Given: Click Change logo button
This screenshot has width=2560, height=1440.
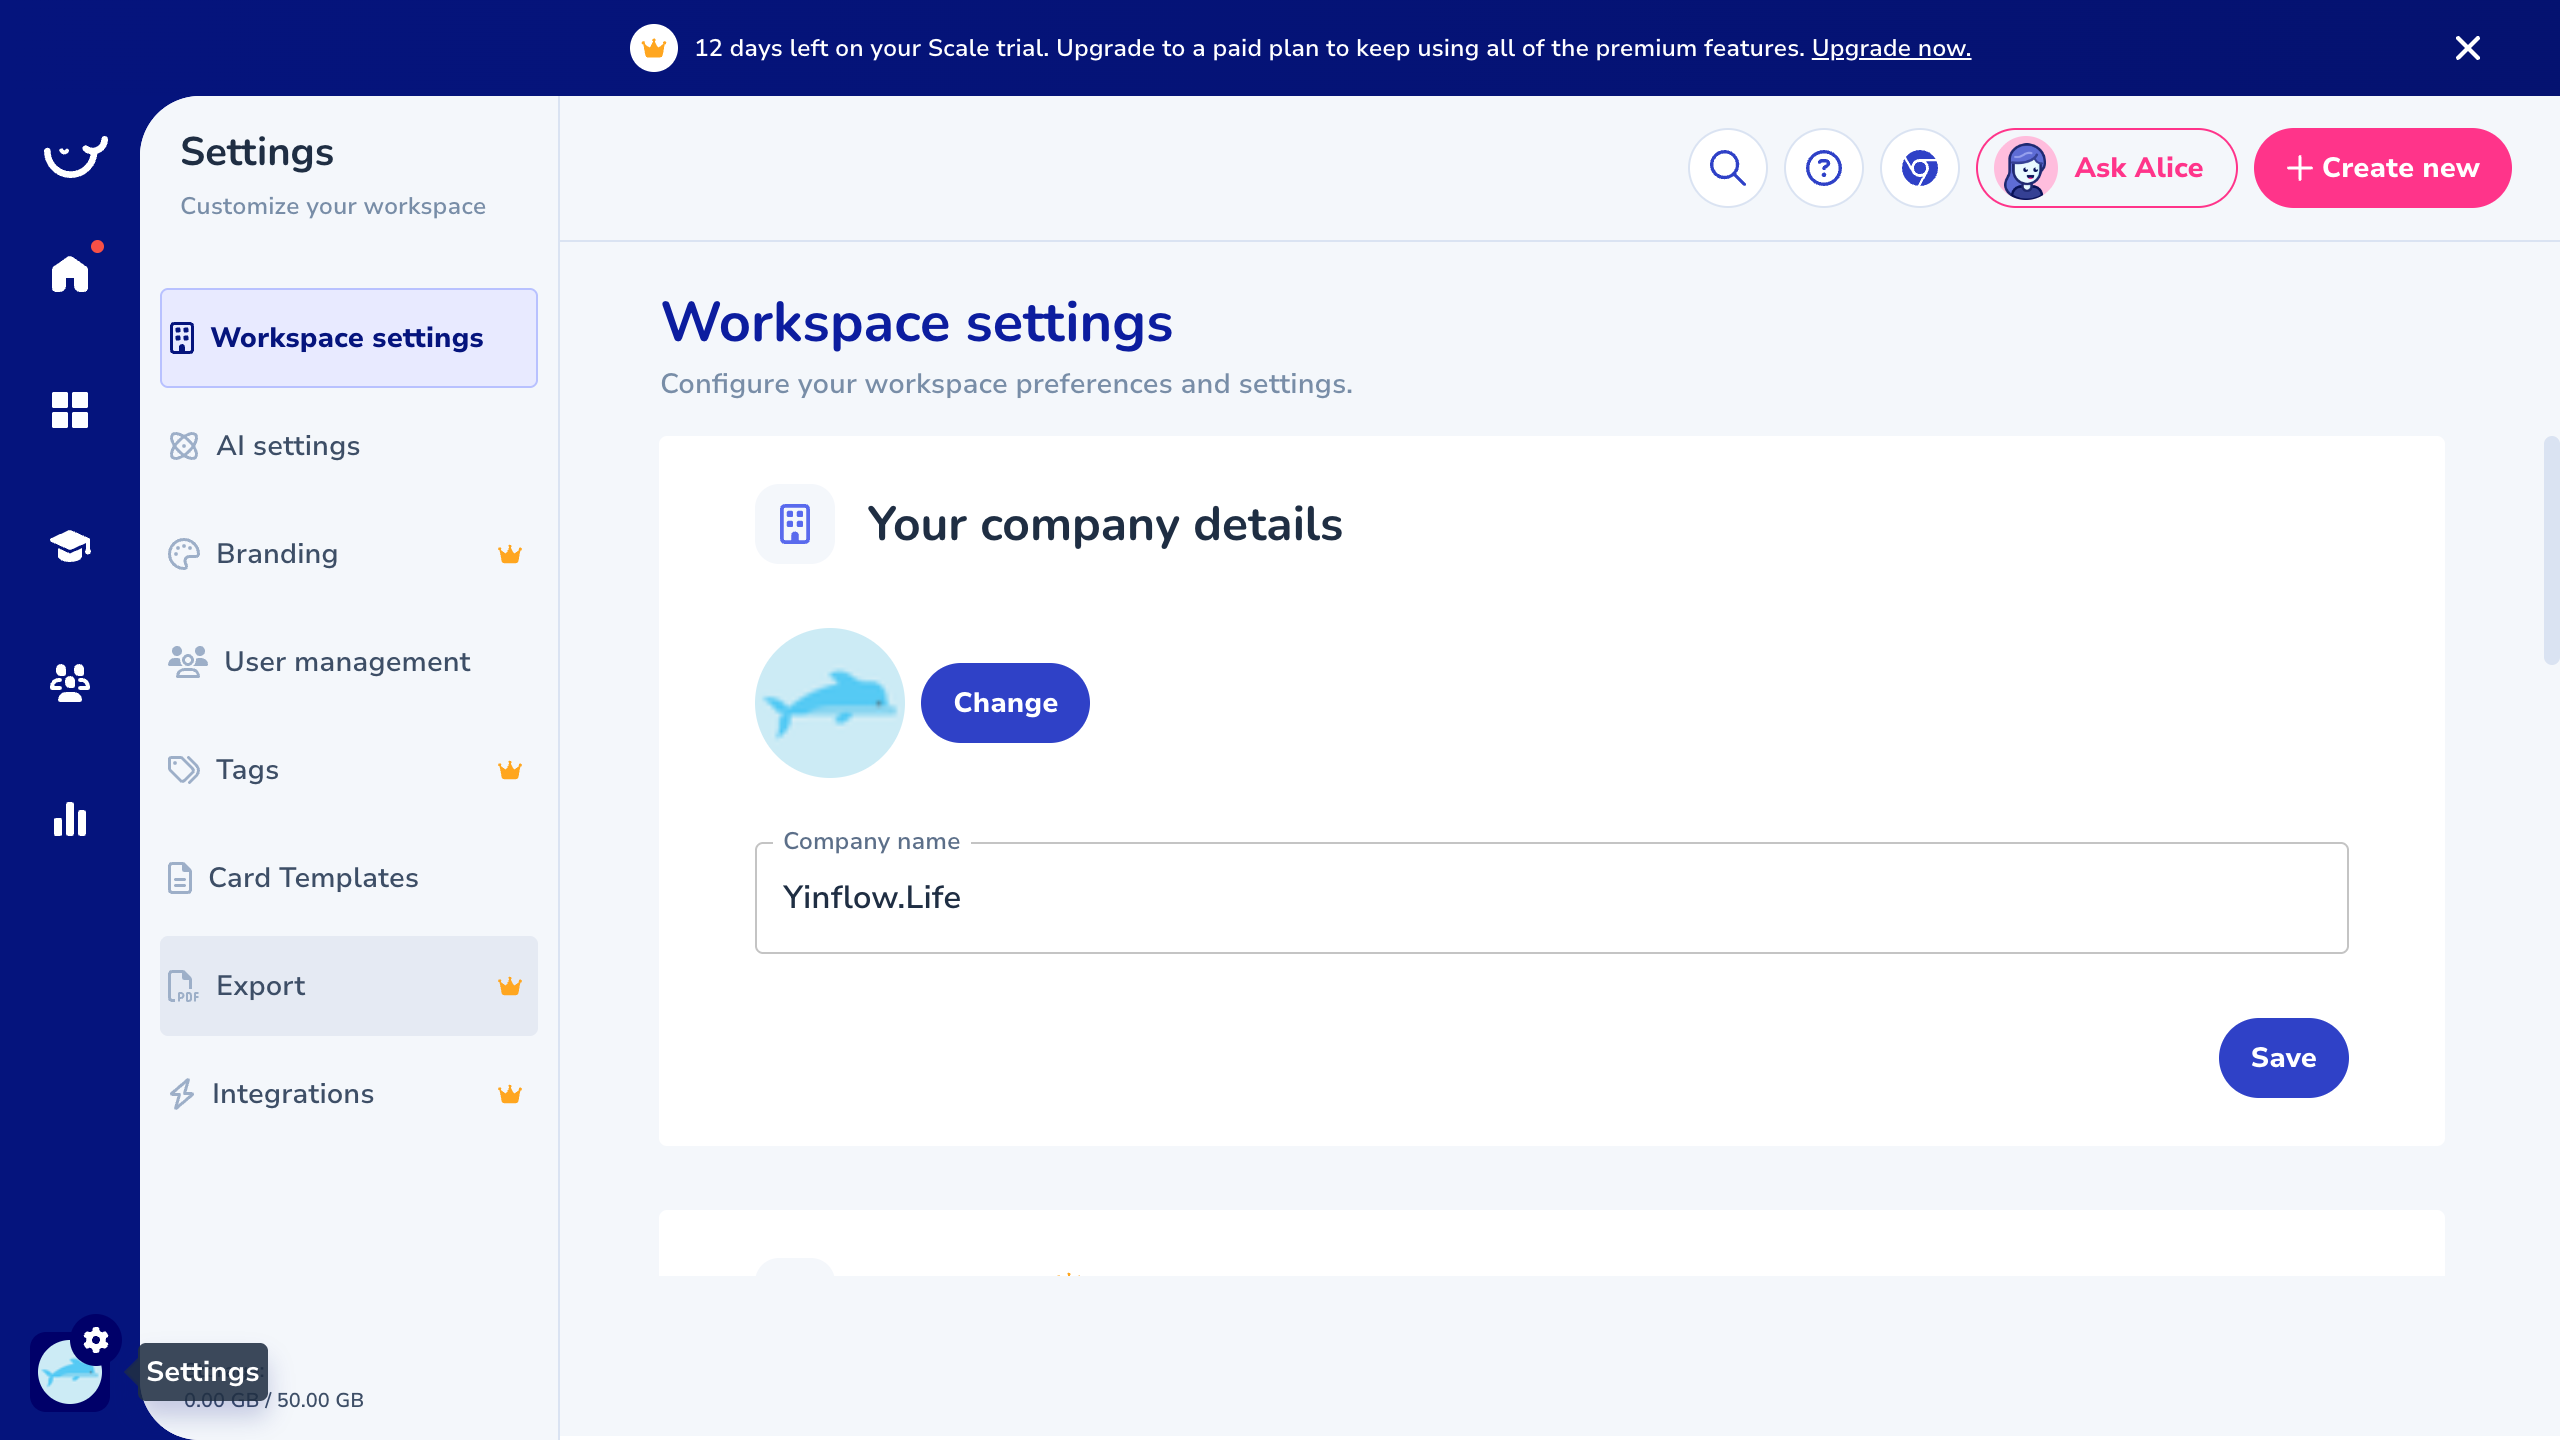Looking at the screenshot, I should (x=1005, y=703).
